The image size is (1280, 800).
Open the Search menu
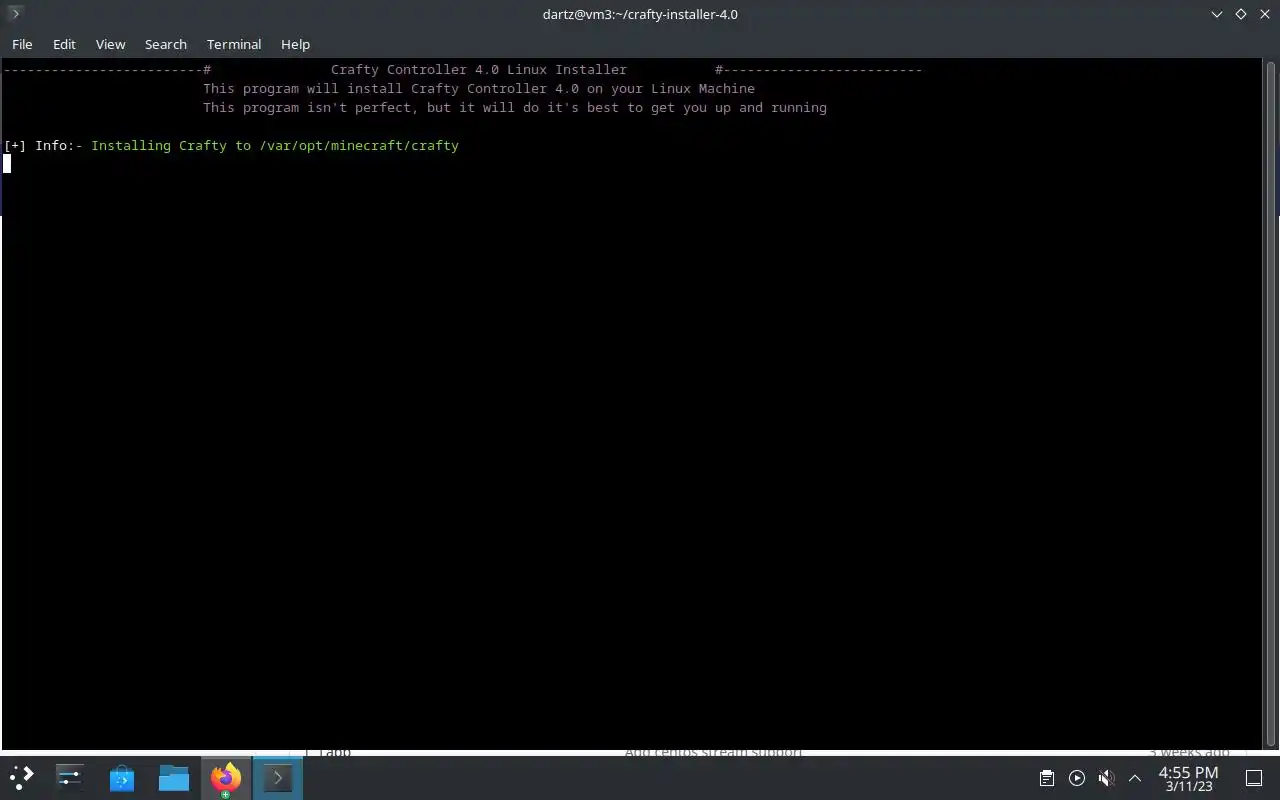pos(166,44)
